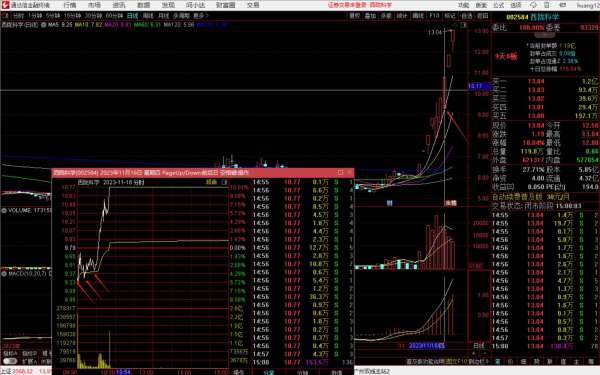Viewport: 600px width, 375px height.
Task: Click the 日线 label under the main chart
Action: click(479, 346)
